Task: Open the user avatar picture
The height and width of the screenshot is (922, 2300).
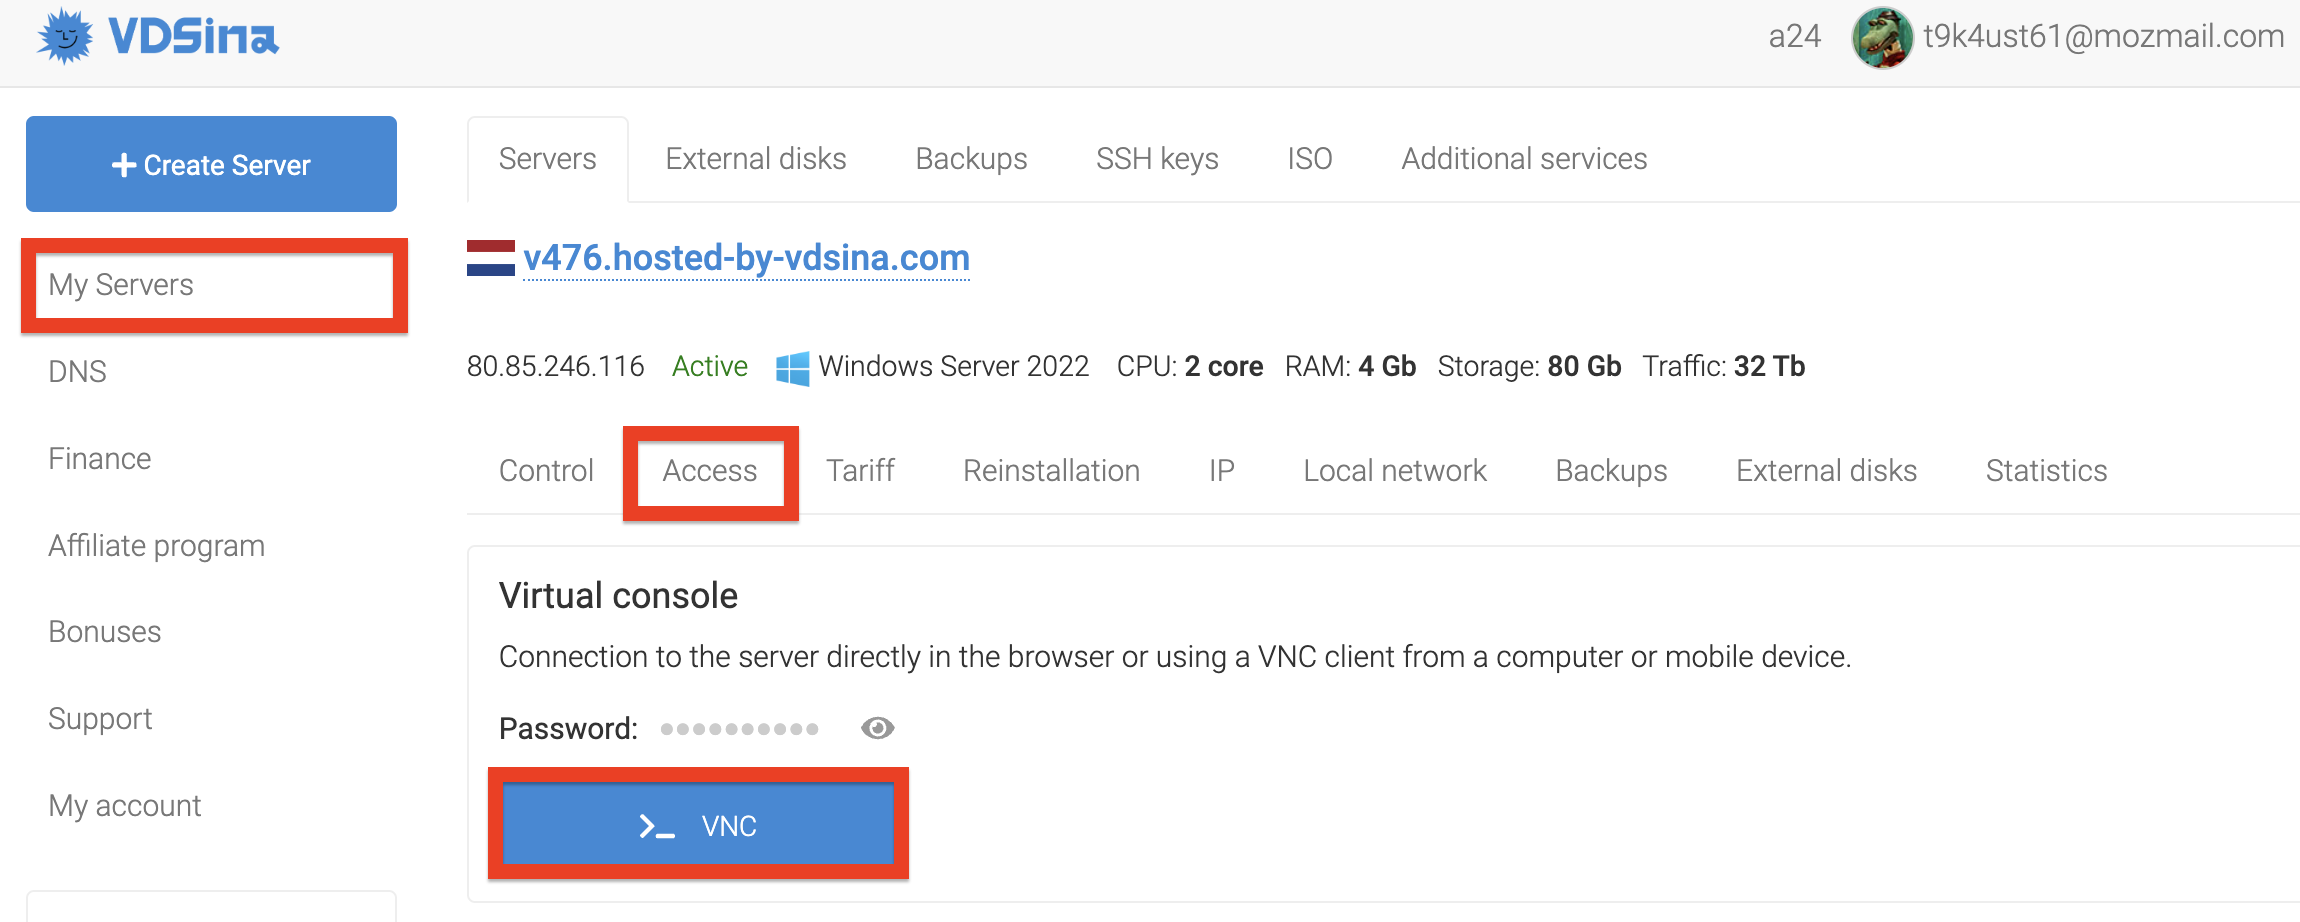Action: point(1882,38)
